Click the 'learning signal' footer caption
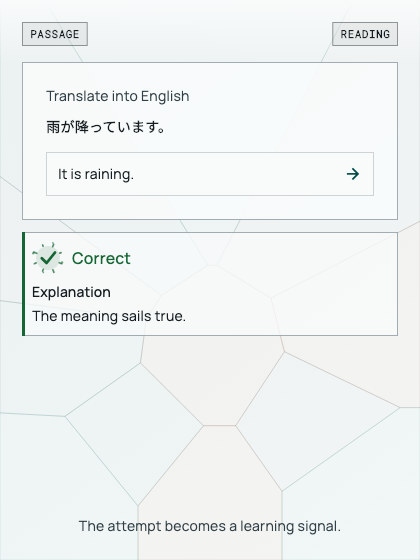 point(210,526)
